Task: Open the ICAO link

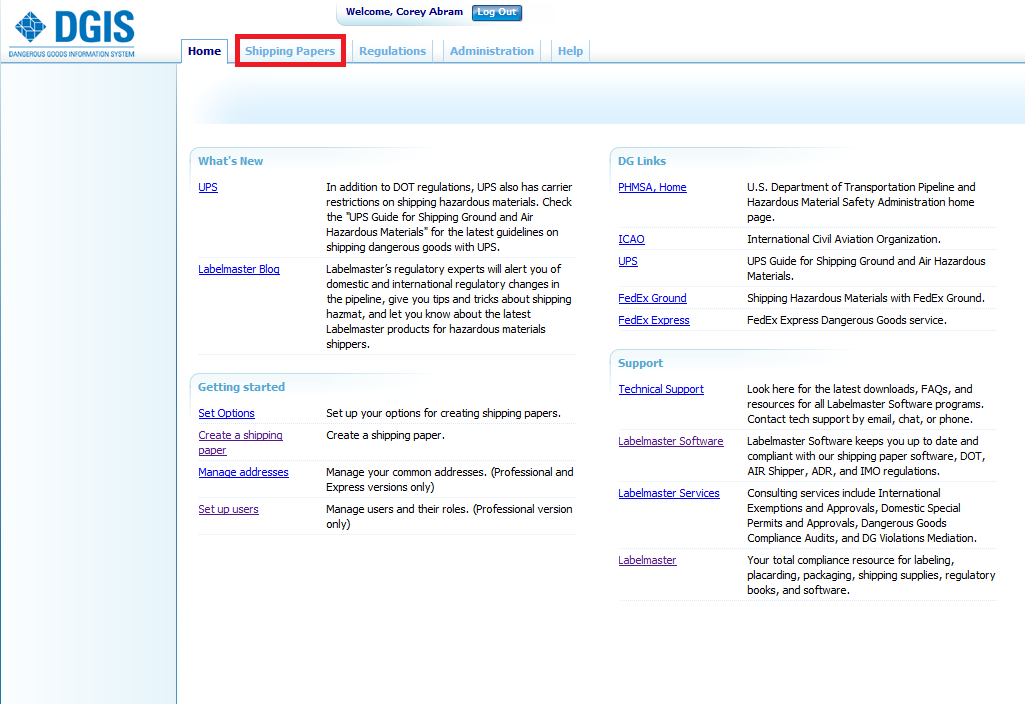Action: pyautogui.click(x=631, y=239)
